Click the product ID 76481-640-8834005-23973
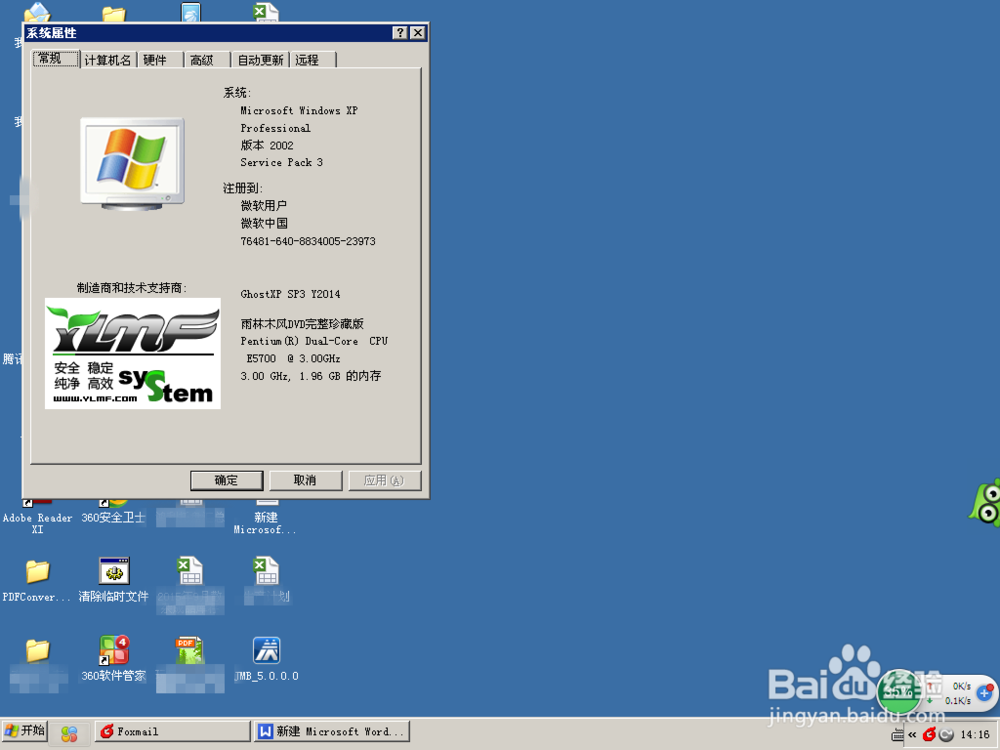 (307, 241)
